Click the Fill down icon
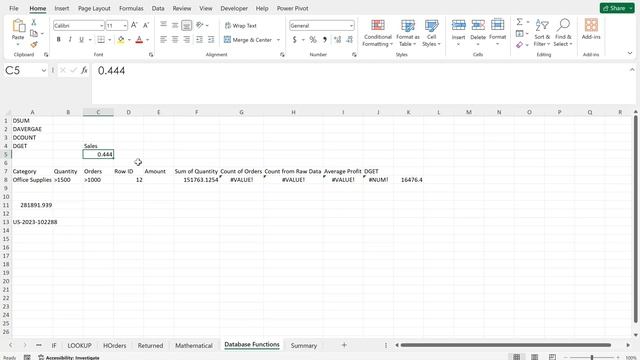640x360 pixels. tap(519, 33)
